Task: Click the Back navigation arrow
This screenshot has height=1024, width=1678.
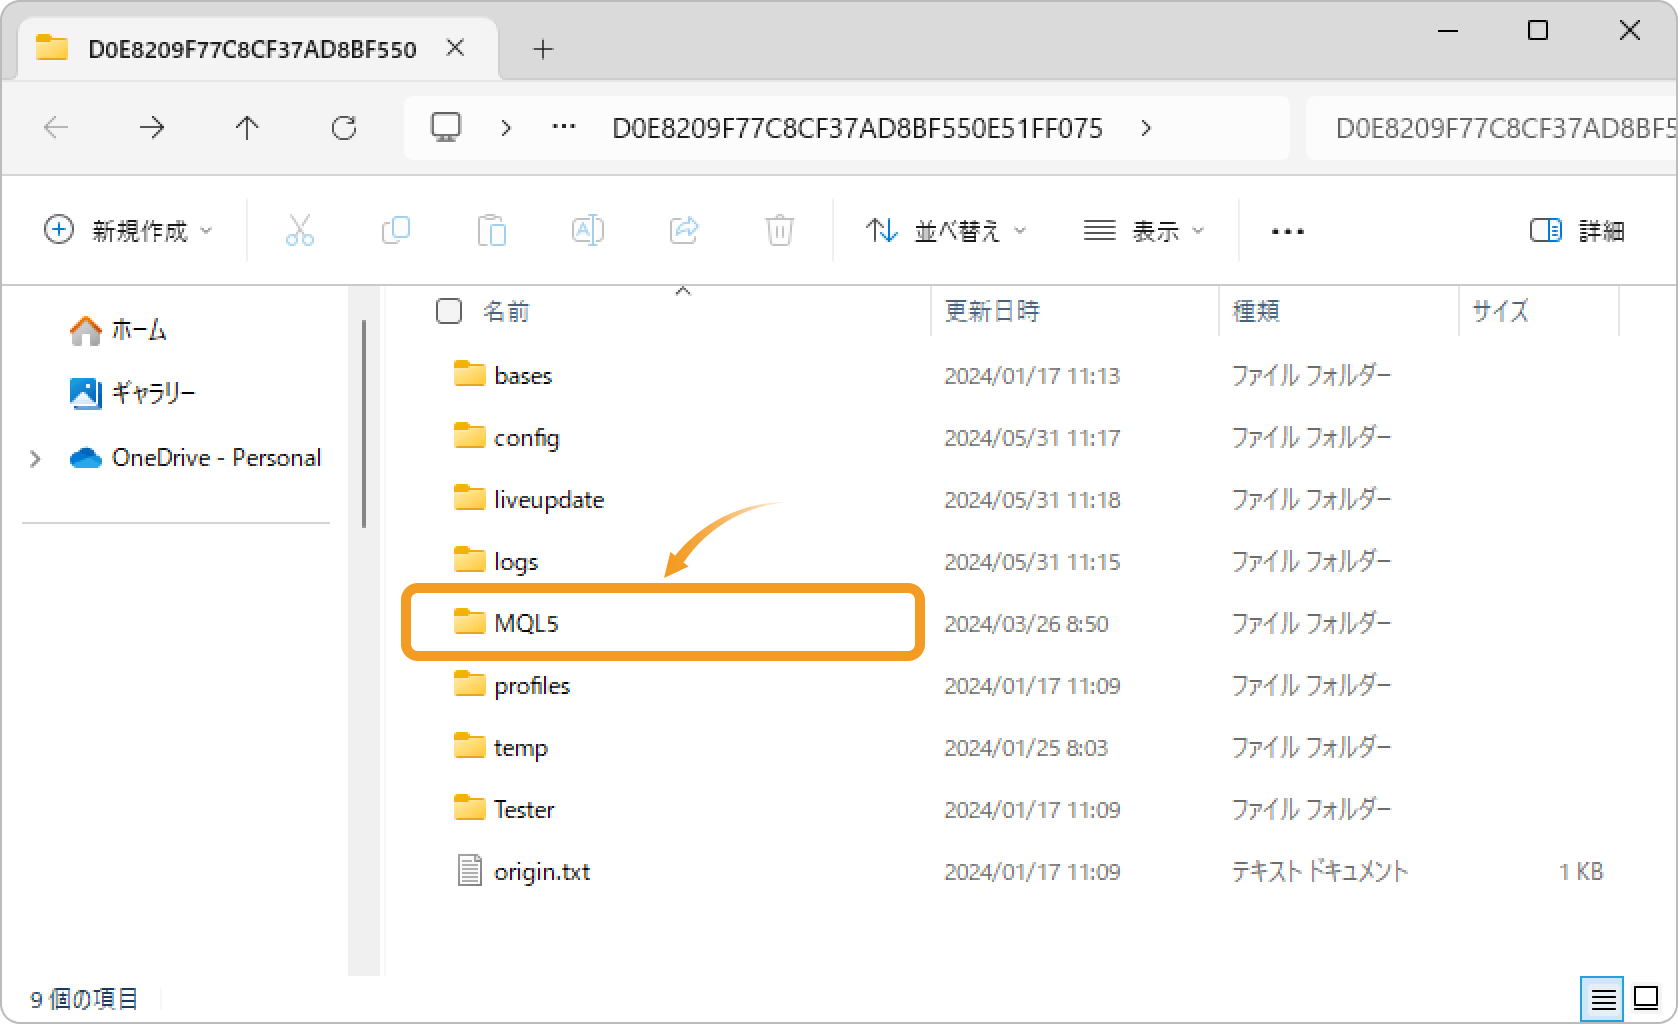Action: coord(56,127)
